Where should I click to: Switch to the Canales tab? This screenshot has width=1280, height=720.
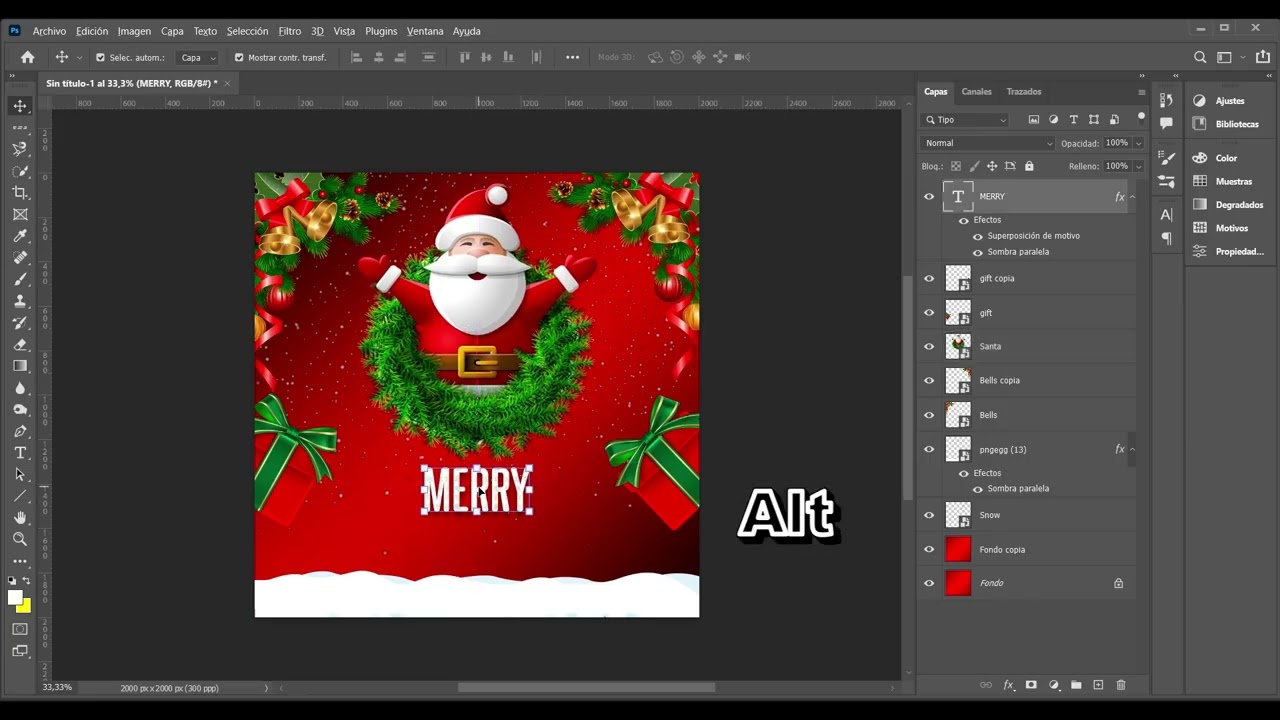[x=976, y=92]
